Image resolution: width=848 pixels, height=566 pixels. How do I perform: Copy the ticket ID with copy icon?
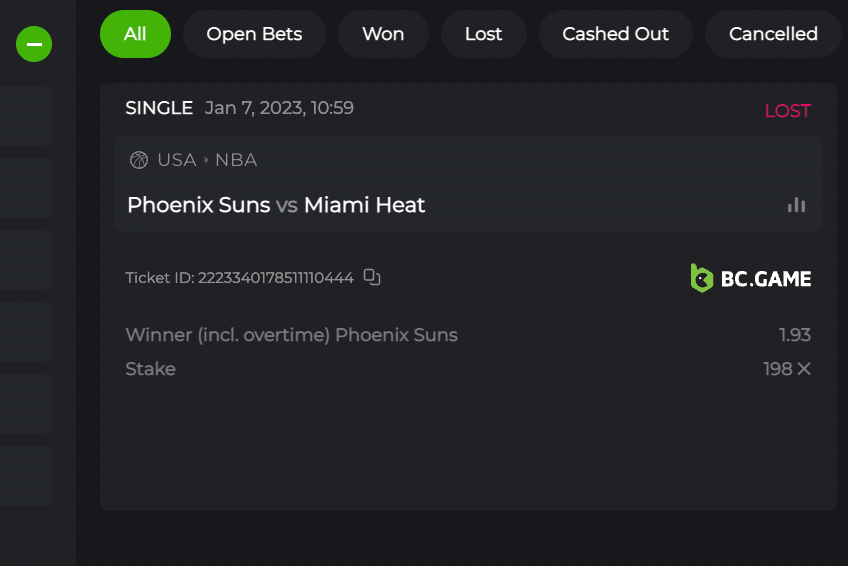pos(372,277)
